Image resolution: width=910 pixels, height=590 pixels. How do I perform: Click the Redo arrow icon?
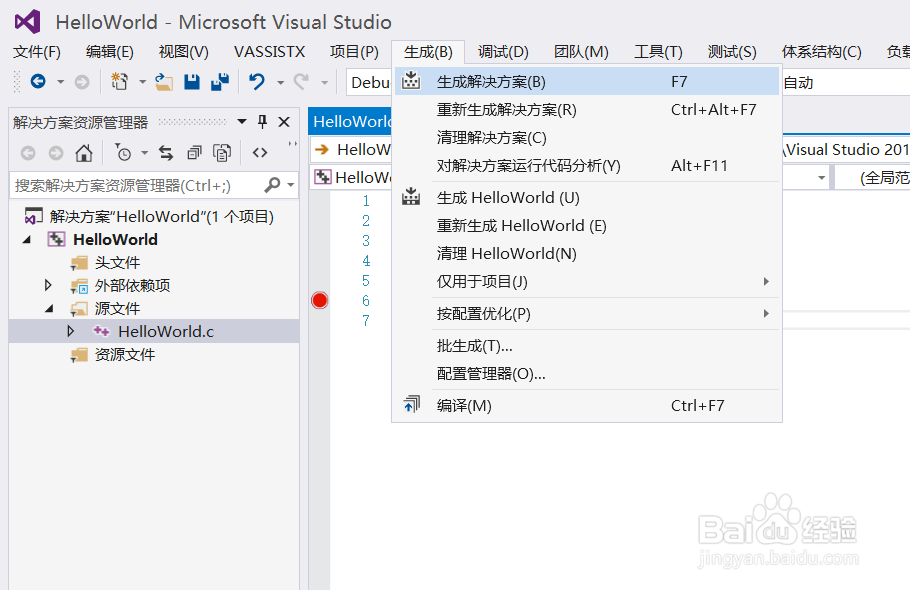click(x=301, y=82)
